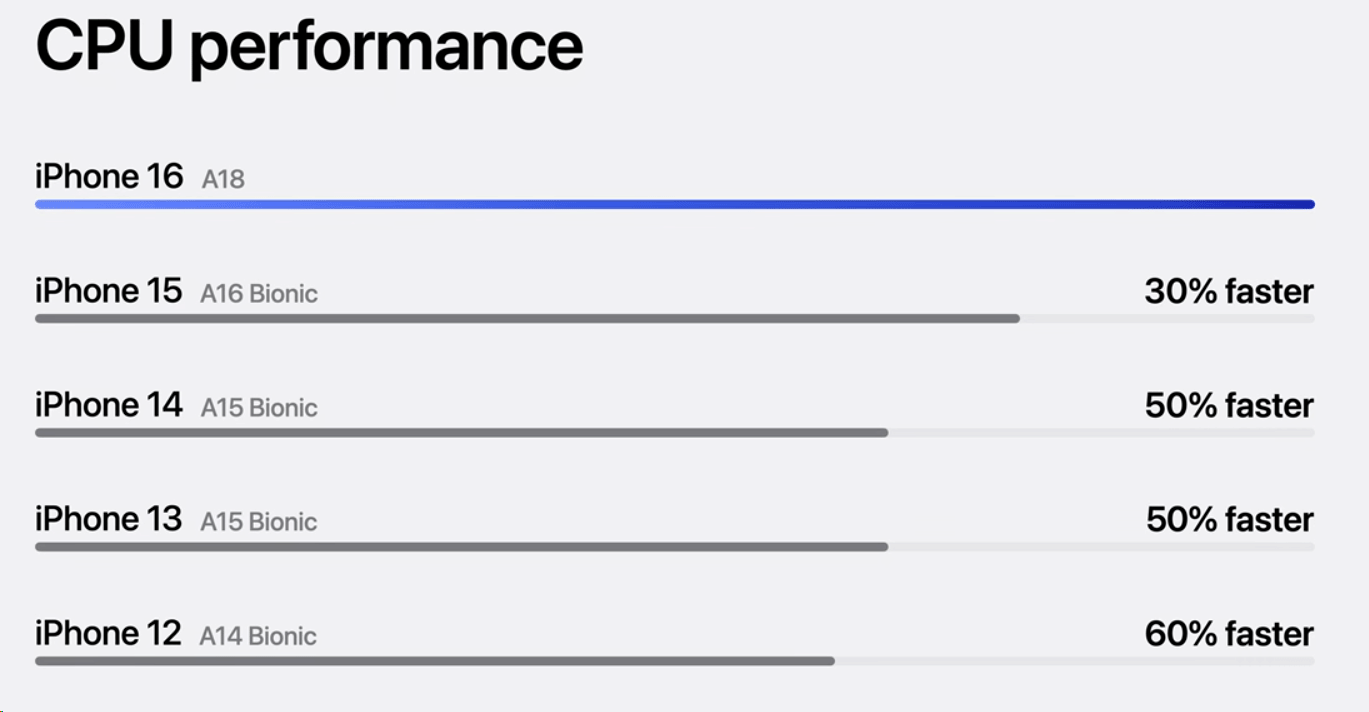Click the gray iPhone 15 performance bar
The height and width of the screenshot is (712, 1369).
pos(527,319)
